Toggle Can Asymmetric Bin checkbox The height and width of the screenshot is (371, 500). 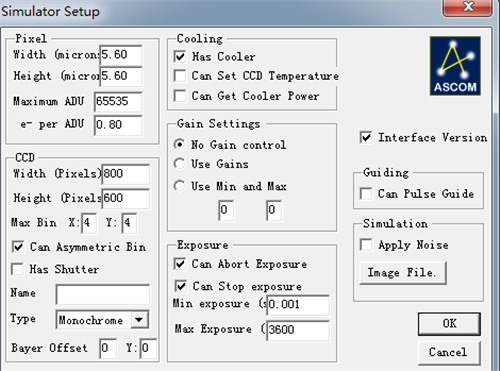[x=18, y=247]
